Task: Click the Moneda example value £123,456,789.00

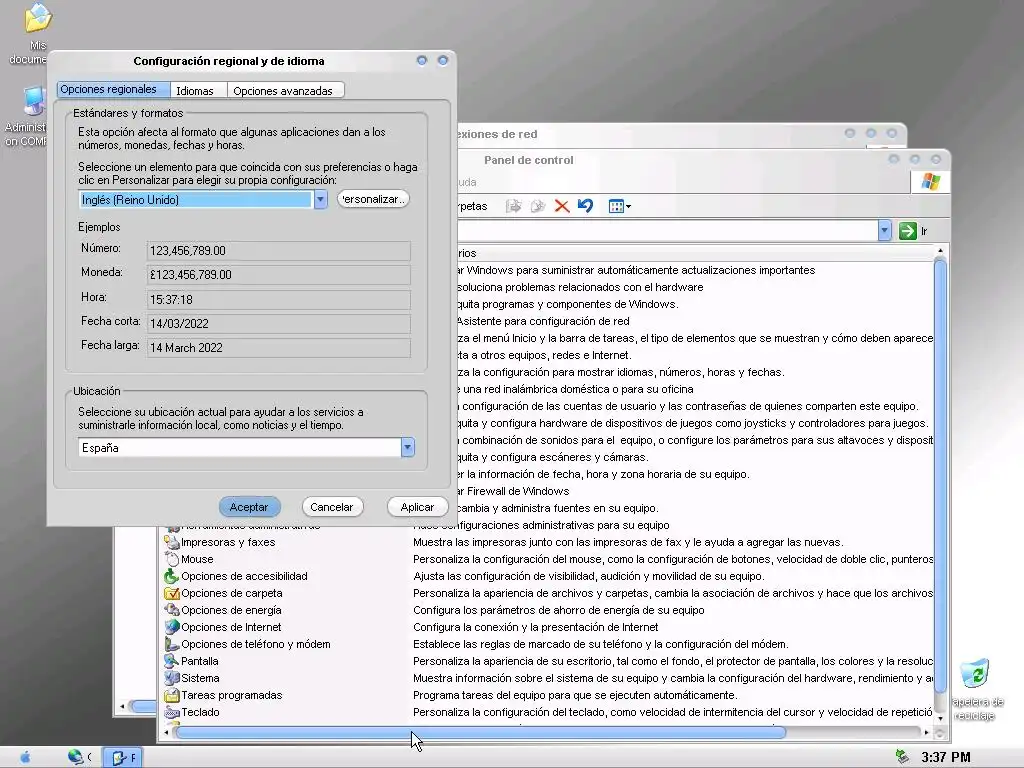Action: pos(191,275)
